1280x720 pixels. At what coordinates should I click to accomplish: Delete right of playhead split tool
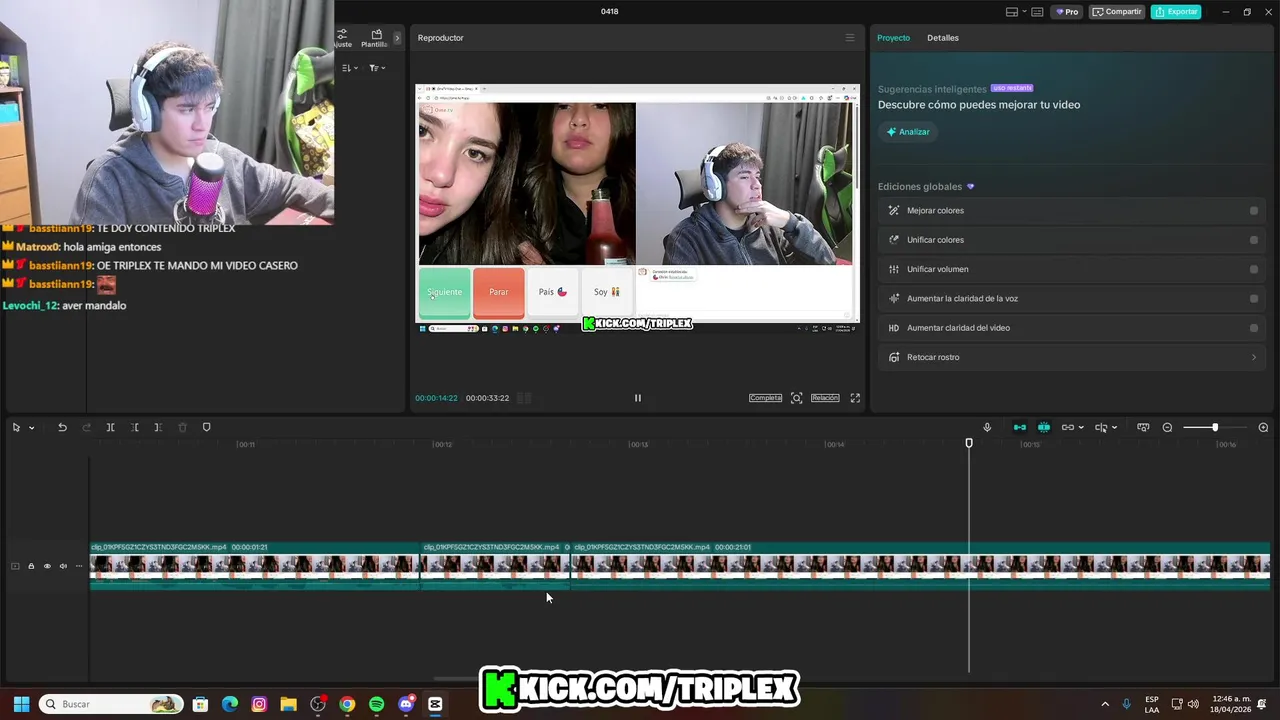(x=158, y=427)
